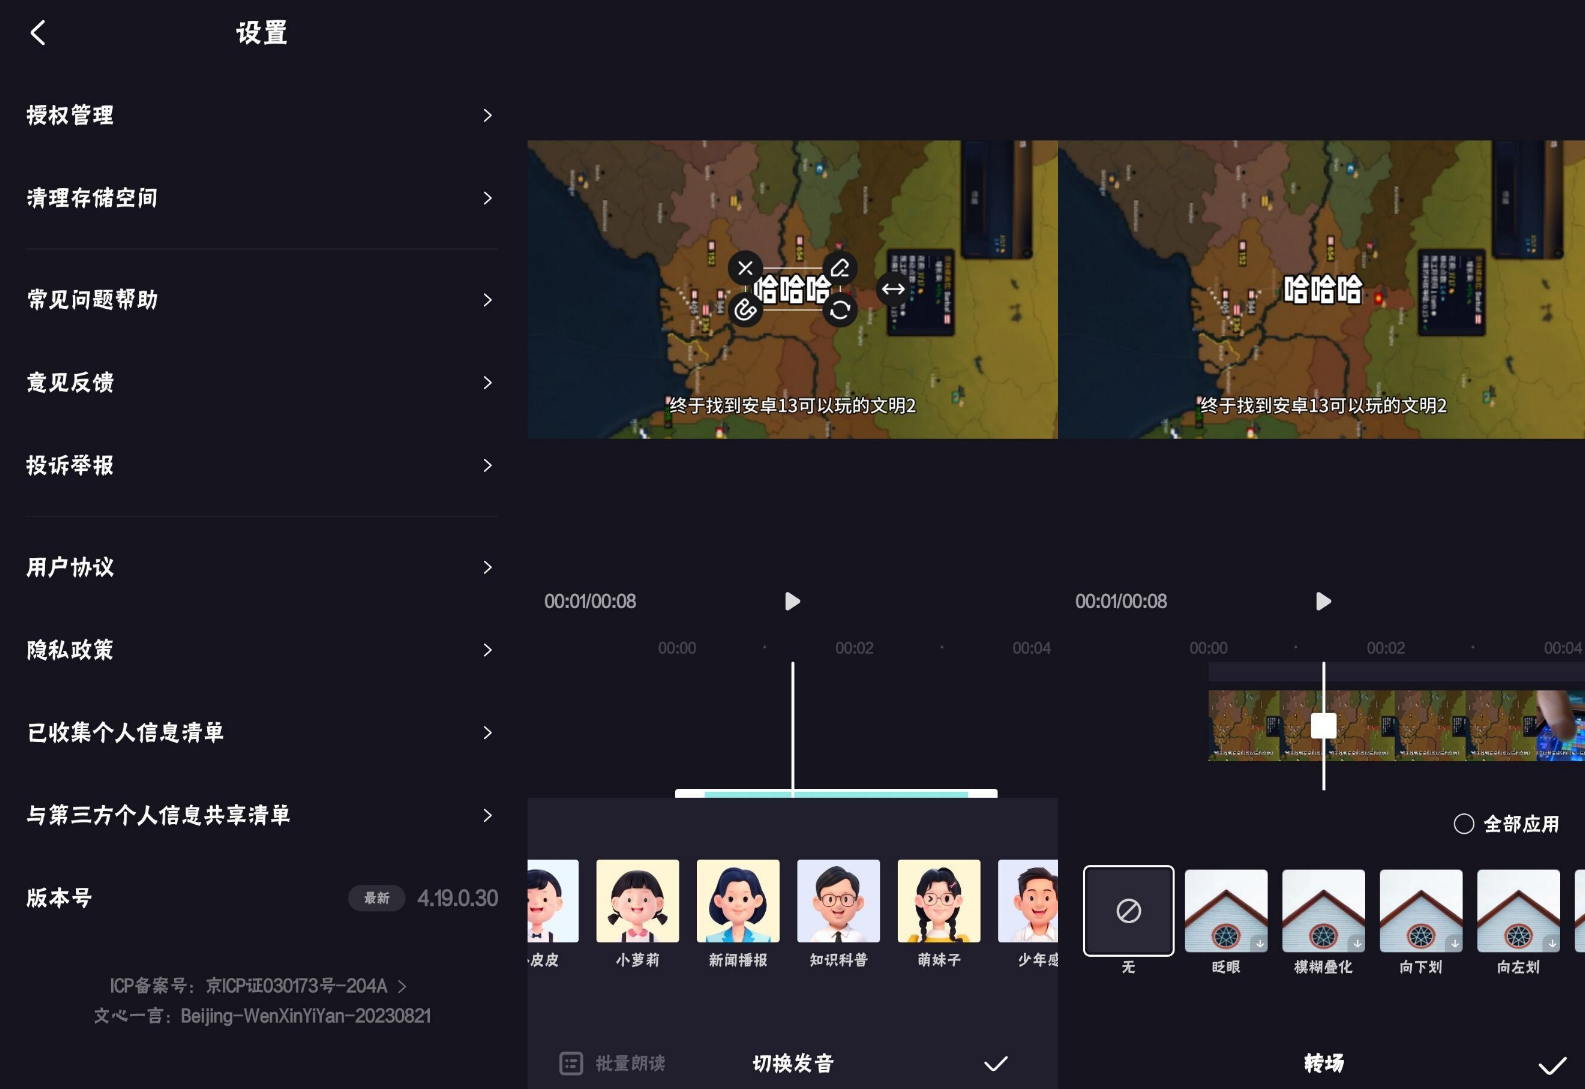Delete the 哈哈哈 text sticker with X handle
Viewport: 1585px width, 1089px height.
(x=745, y=268)
